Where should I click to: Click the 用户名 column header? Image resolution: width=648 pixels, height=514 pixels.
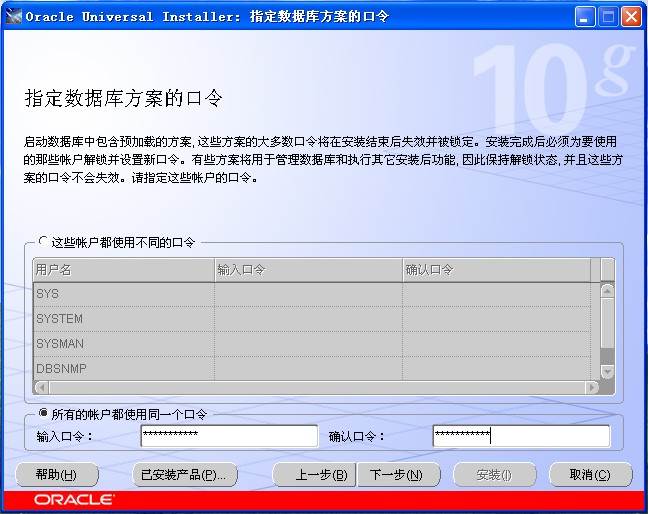click(x=124, y=270)
